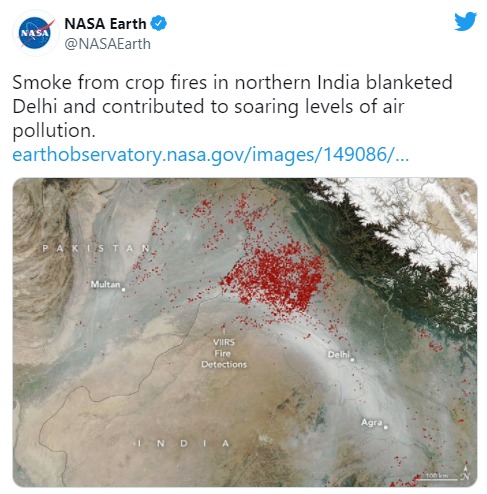Screen dimensions: 487x494
Task: Click the Multan text label on map
Action: point(105,284)
